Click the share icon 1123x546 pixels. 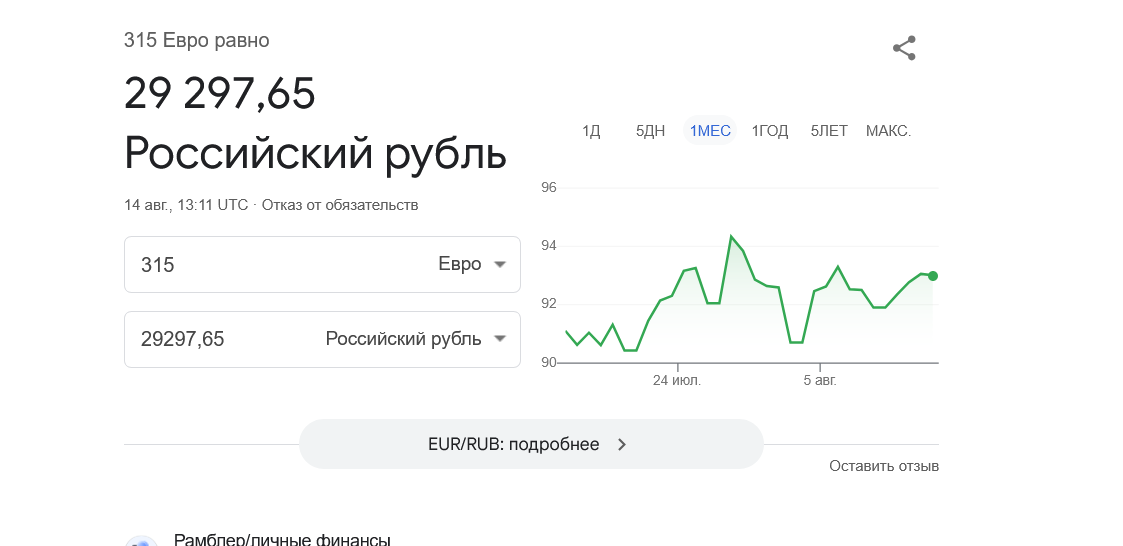905,48
